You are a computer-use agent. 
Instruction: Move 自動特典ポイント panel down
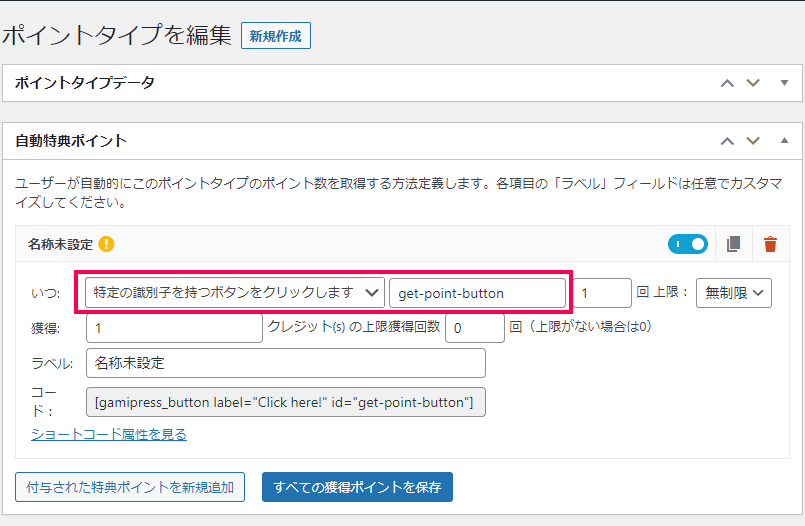pos(753,141)
